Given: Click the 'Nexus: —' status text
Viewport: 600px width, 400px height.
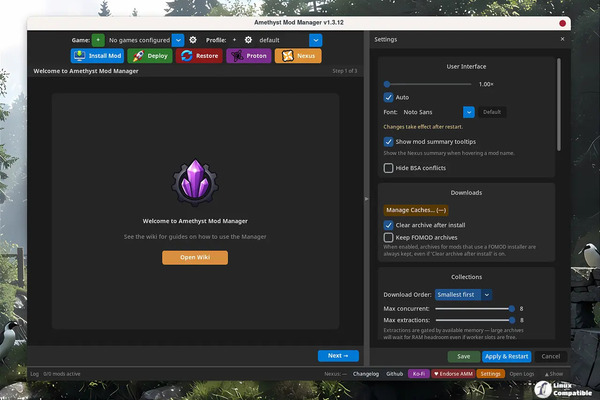Looking at the screenshot, I should tap(335, 374).
